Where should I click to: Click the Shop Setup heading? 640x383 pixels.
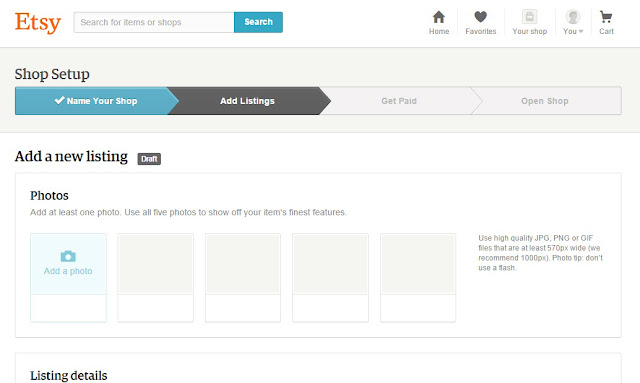coord(52,74)
